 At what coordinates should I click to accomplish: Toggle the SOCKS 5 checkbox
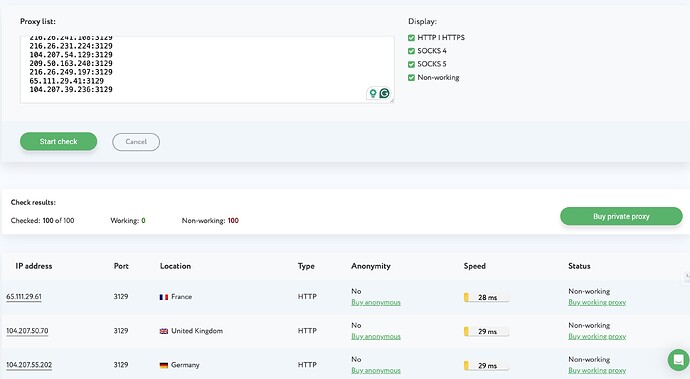point(411,64)
